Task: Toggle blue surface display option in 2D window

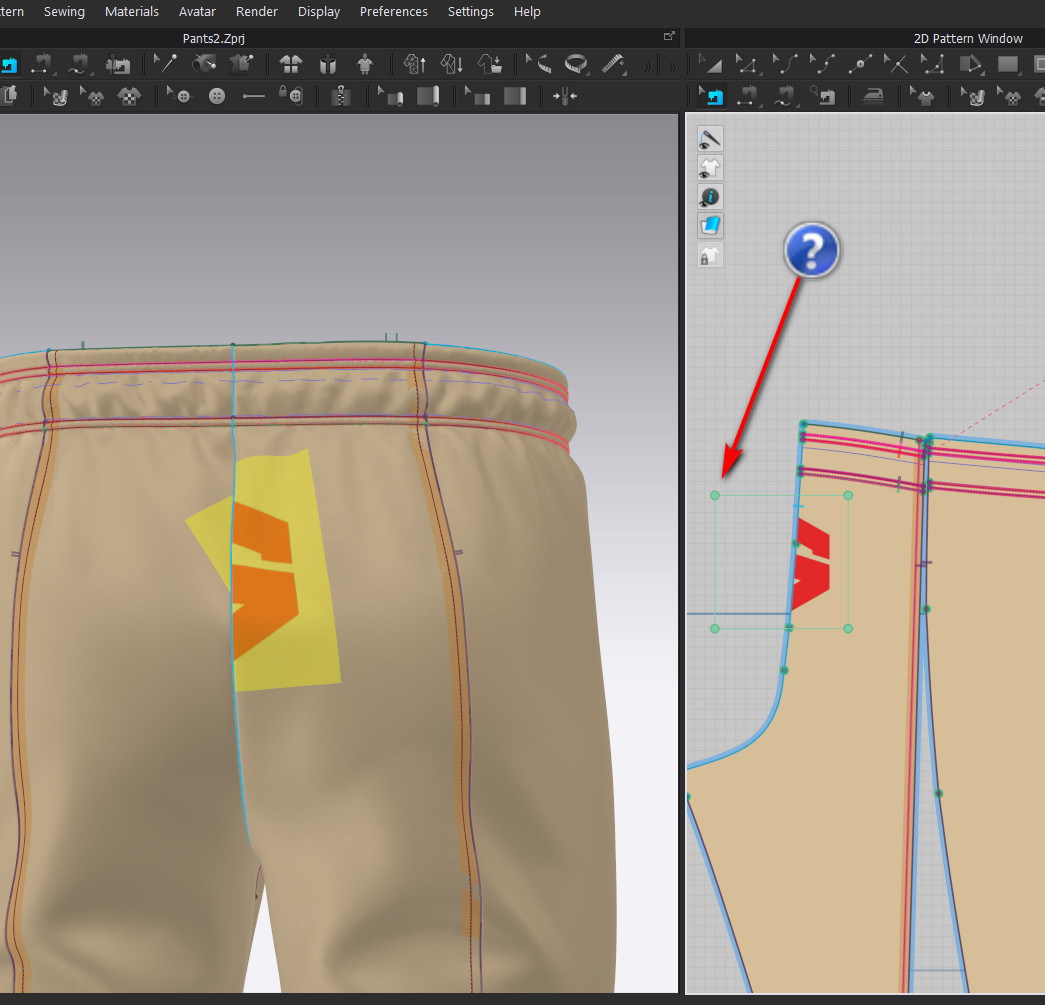Action: point(710,226)
